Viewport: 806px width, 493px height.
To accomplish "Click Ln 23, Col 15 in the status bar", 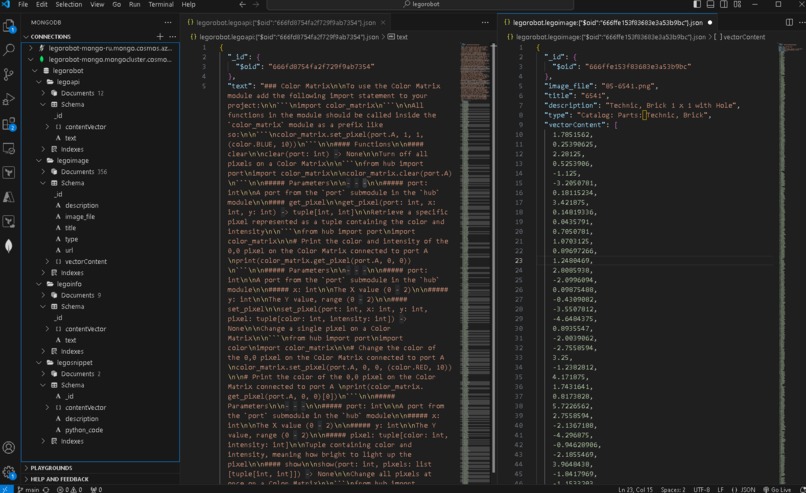I will tap(635, 489).
